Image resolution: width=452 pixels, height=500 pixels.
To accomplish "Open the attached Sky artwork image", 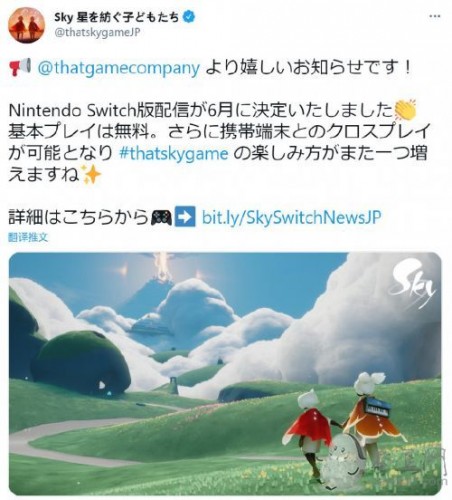I will click(x=225, y=374).
